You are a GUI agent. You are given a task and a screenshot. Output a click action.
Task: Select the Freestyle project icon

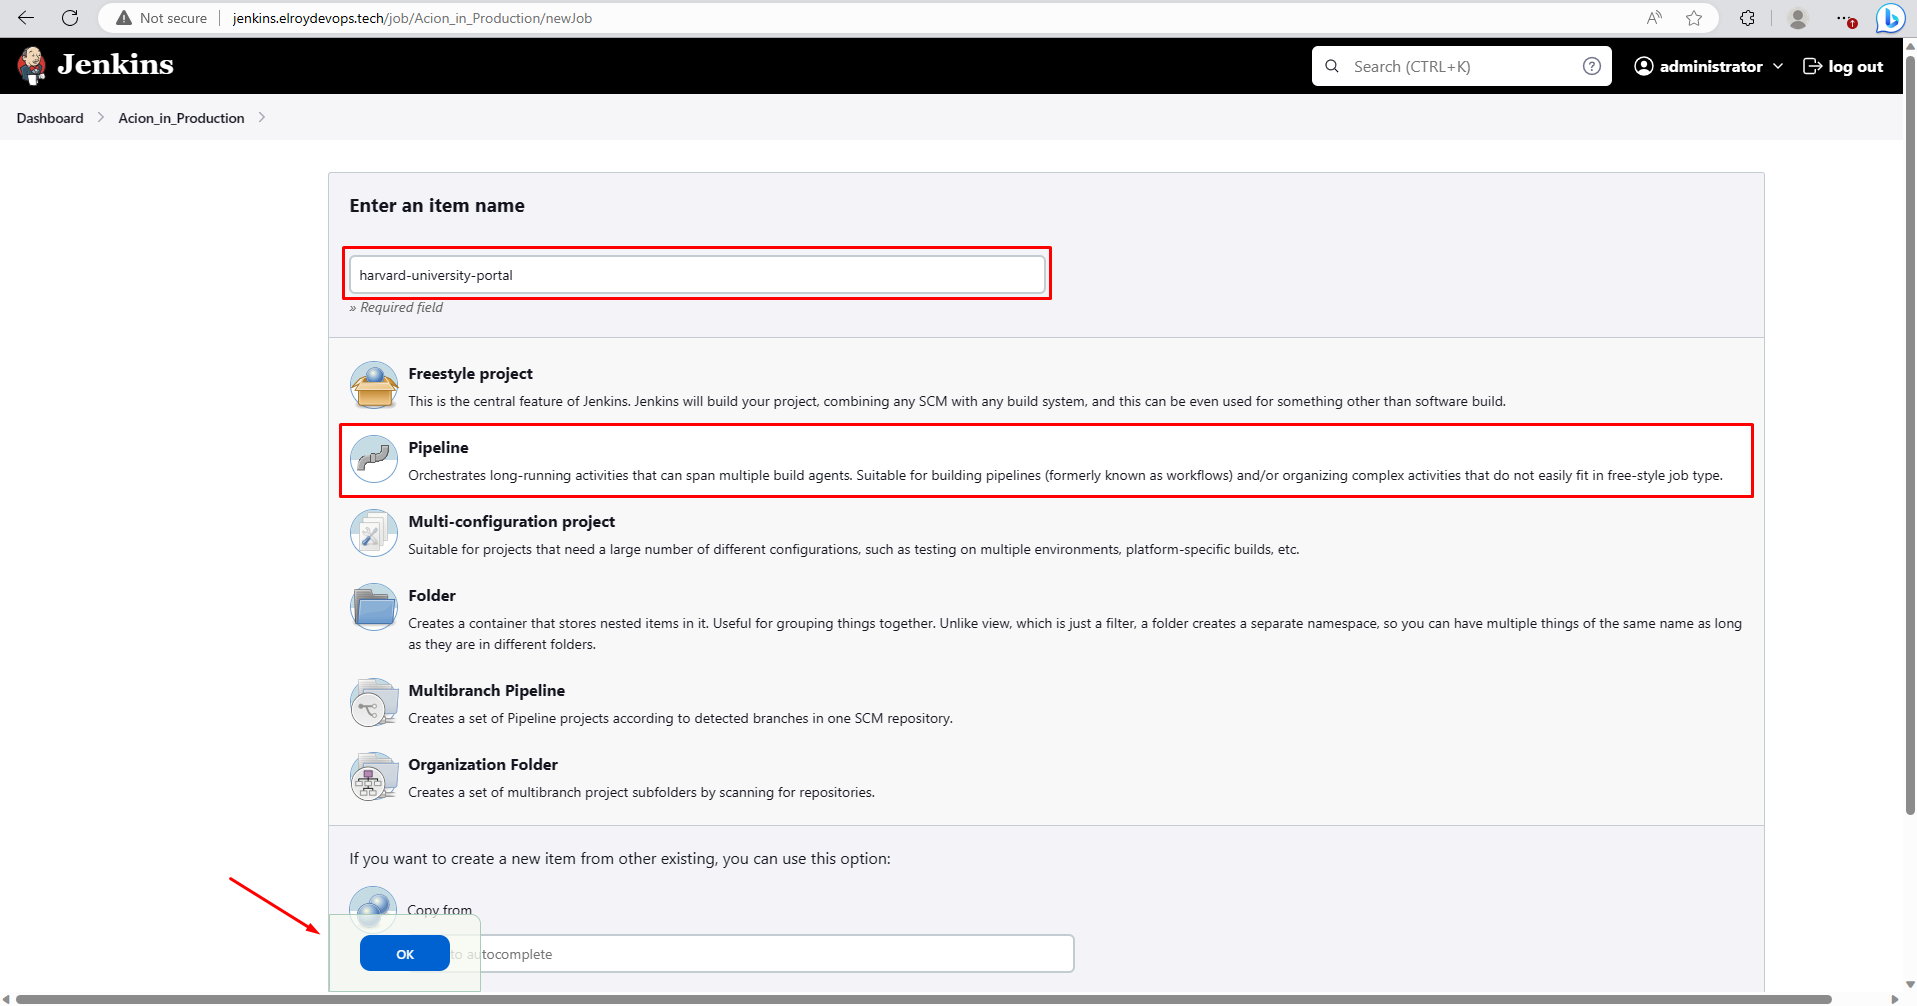pyautogui.click(x=374, y=385)
